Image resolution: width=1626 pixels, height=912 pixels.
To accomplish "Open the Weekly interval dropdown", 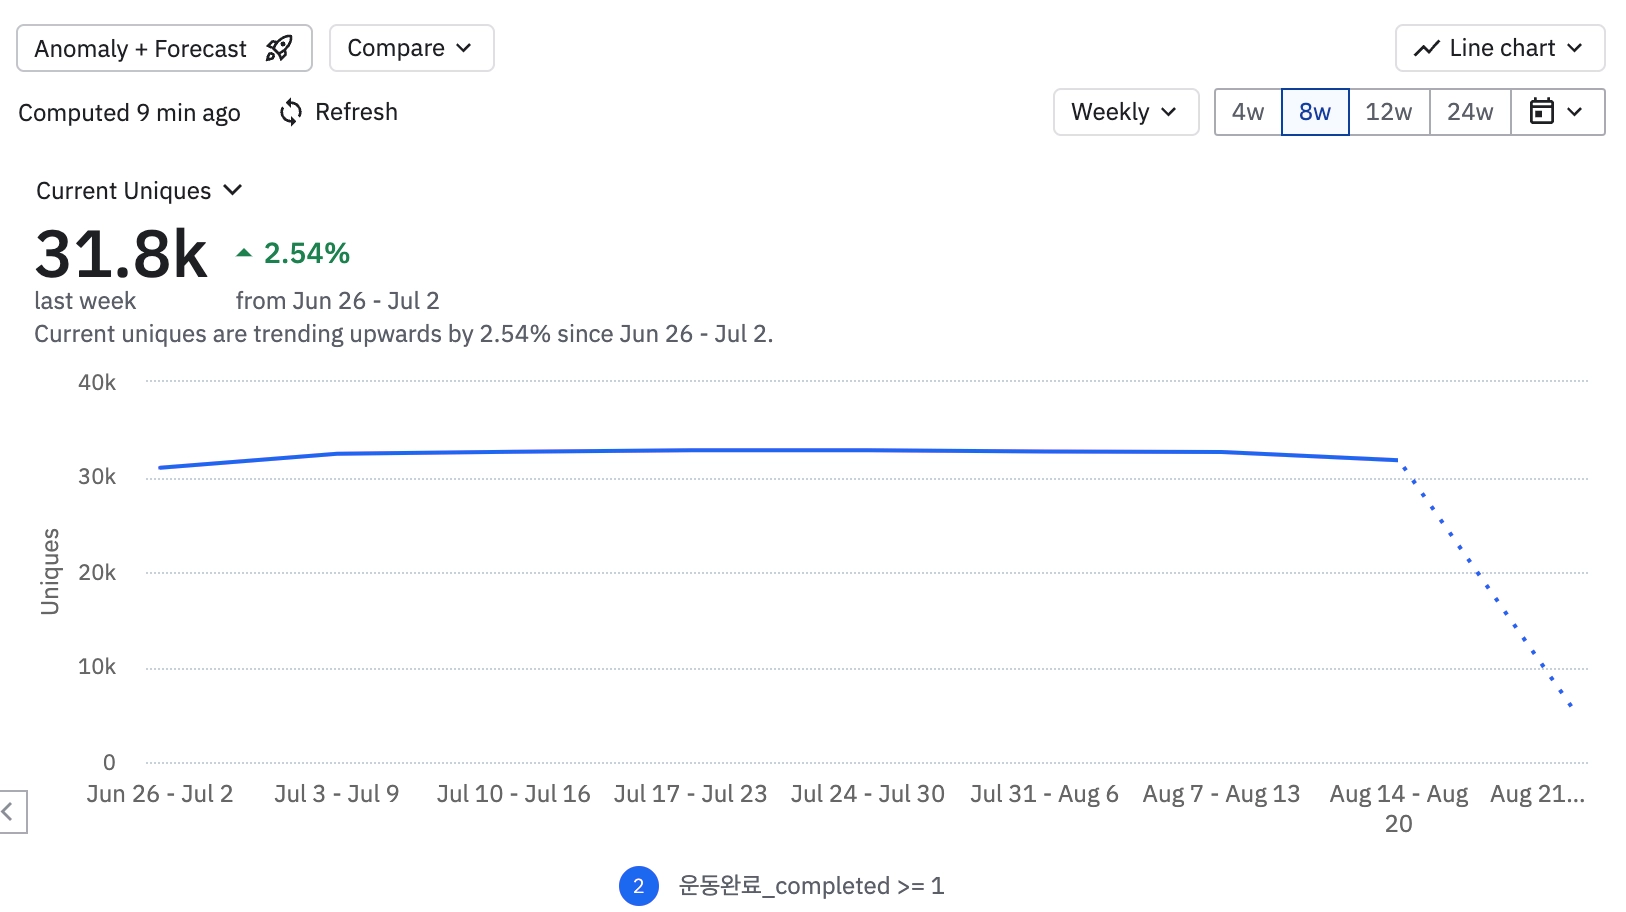I will tap(1125, 112).
